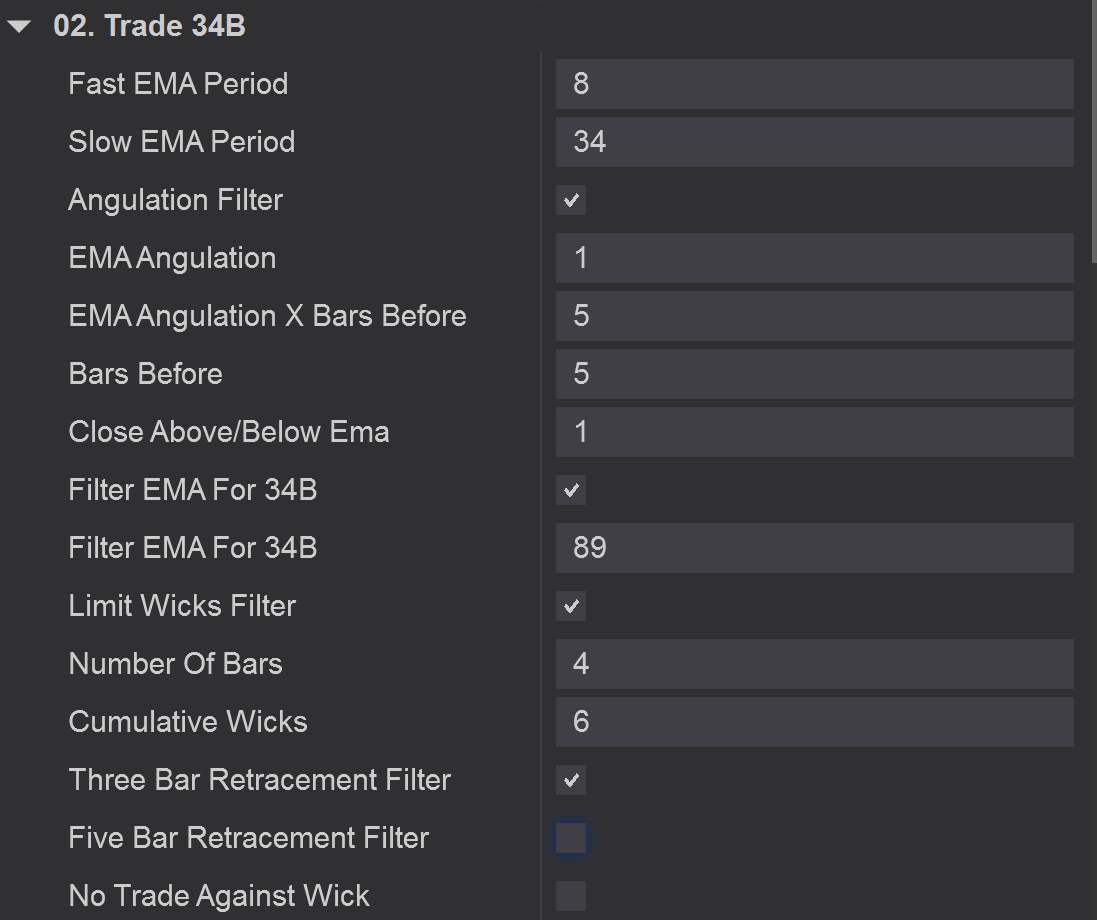Viewport: 1097px width, 920px height.
Task: Click the Limit Wicks Filter label
Action: (x=182, y=606)
